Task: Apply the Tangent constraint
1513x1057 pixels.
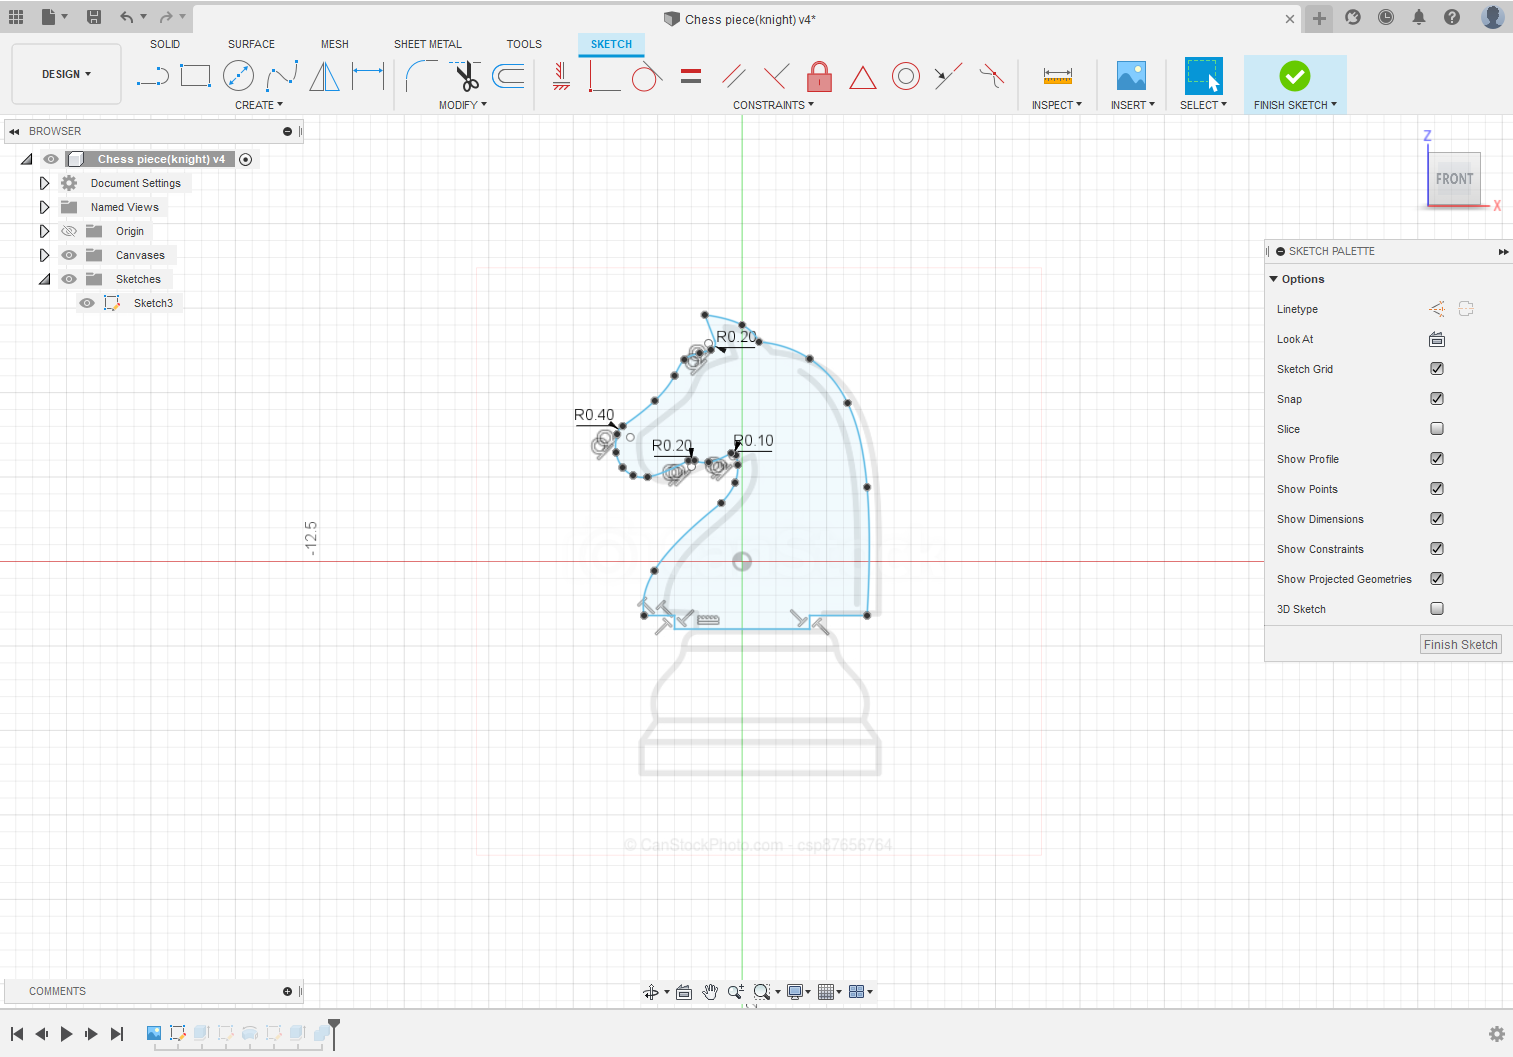Action: [x=647, y=76]
